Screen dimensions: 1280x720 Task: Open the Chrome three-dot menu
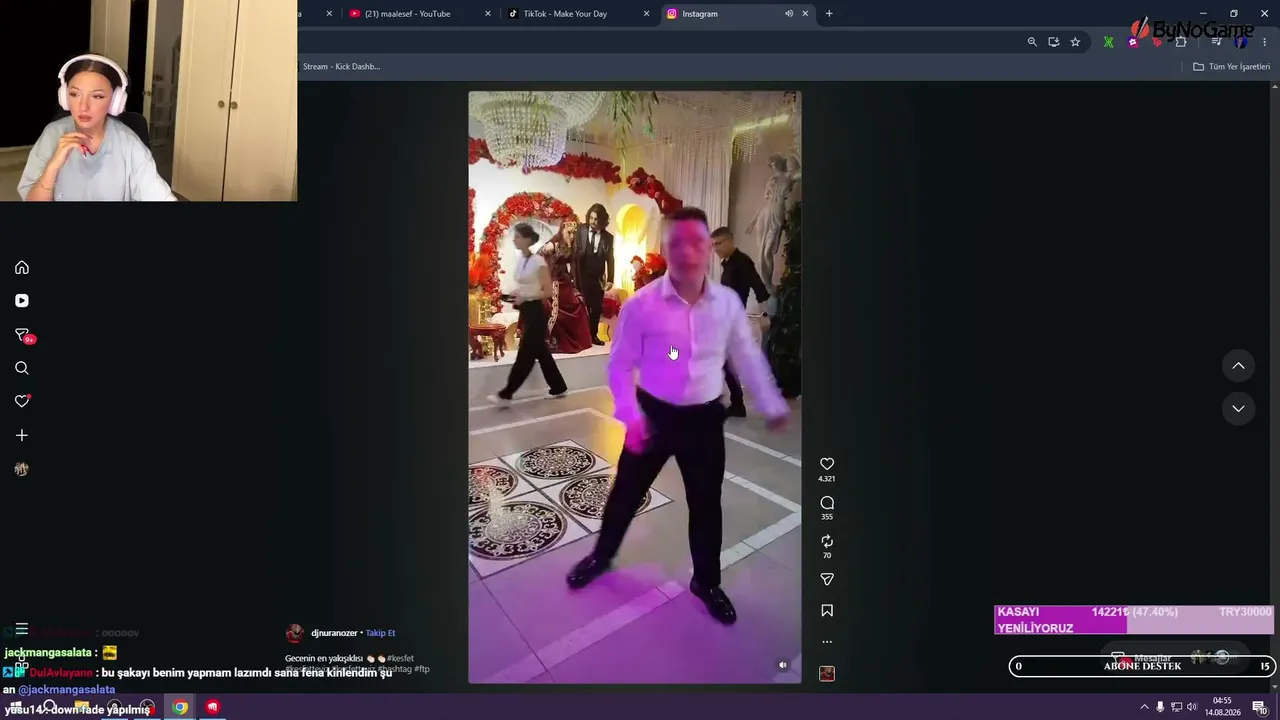click(1265, 42)
